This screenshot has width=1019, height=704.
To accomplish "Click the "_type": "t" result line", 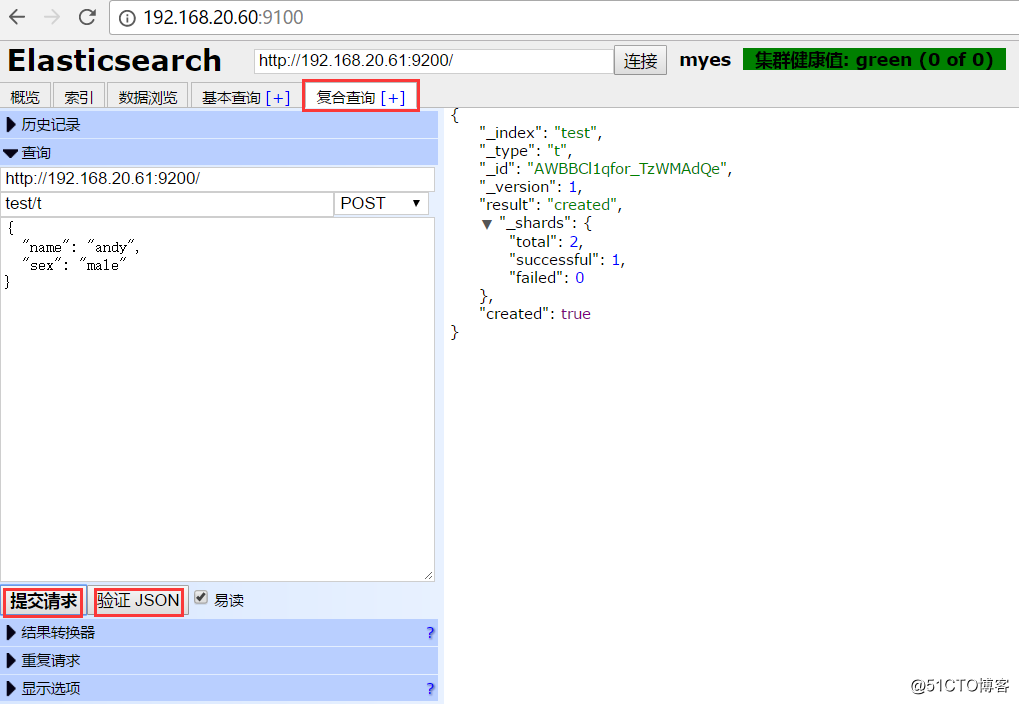I will (525, 151).
